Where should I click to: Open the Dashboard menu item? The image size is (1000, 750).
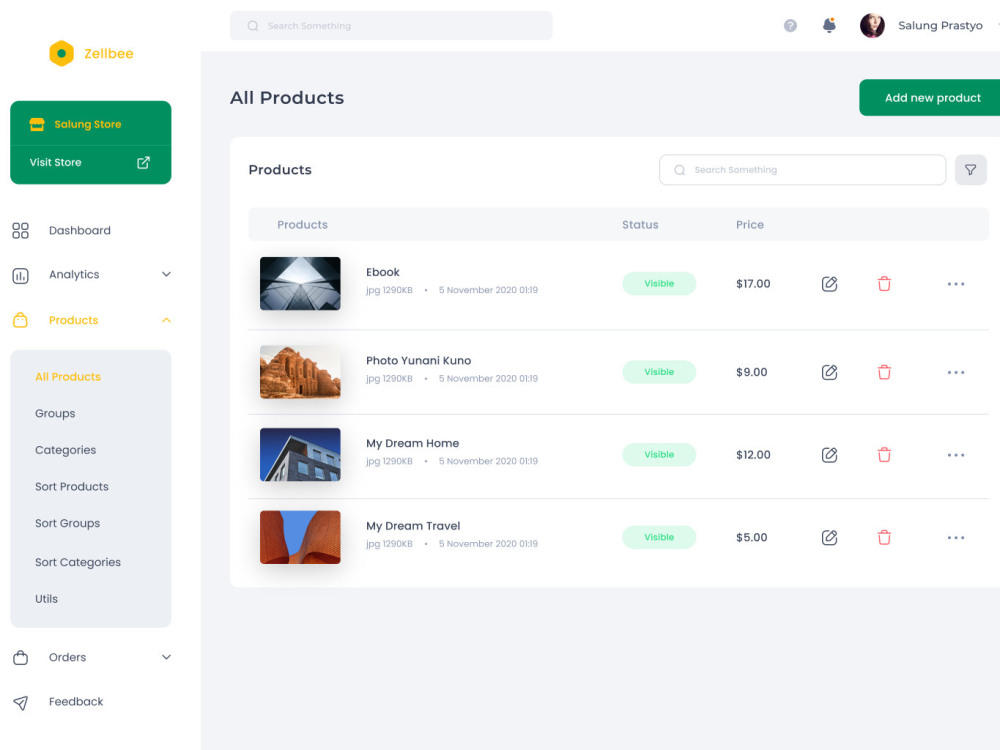(x=80, y=230)
